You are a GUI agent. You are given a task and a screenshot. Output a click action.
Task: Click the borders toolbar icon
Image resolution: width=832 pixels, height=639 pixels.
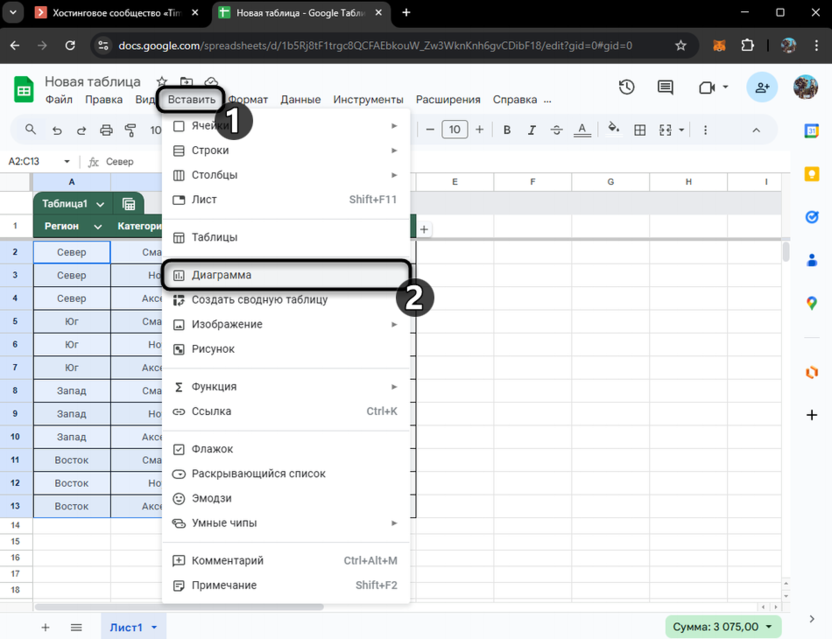tap(640, 130)
